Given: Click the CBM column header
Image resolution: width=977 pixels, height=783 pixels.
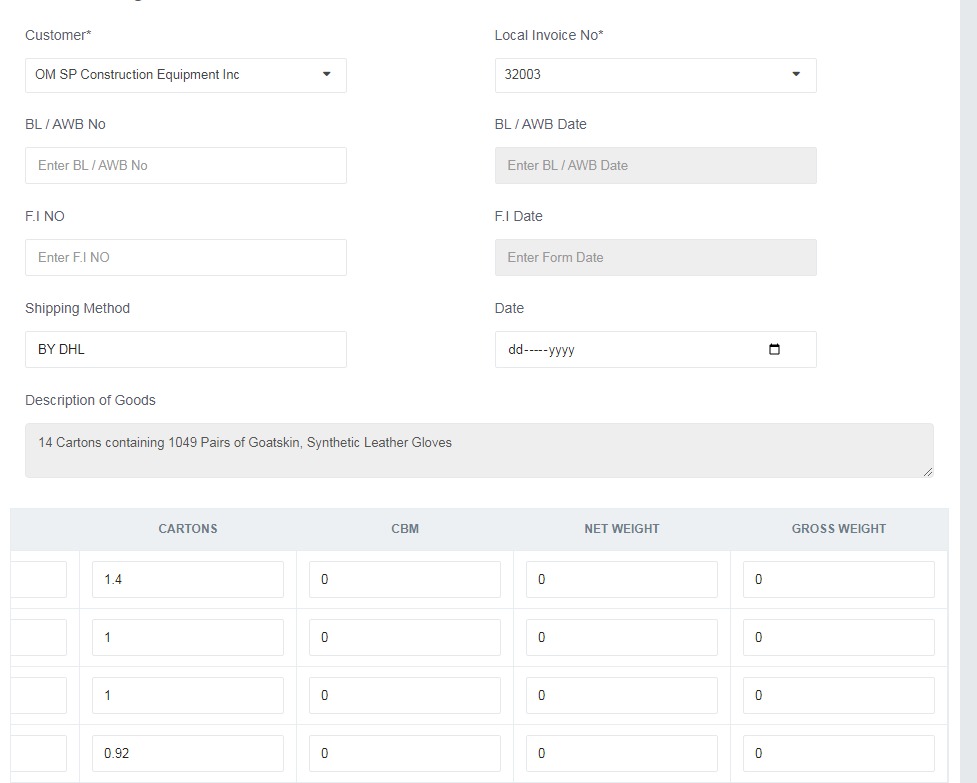Looking at the screenshot, I should [x=405, y=529].
